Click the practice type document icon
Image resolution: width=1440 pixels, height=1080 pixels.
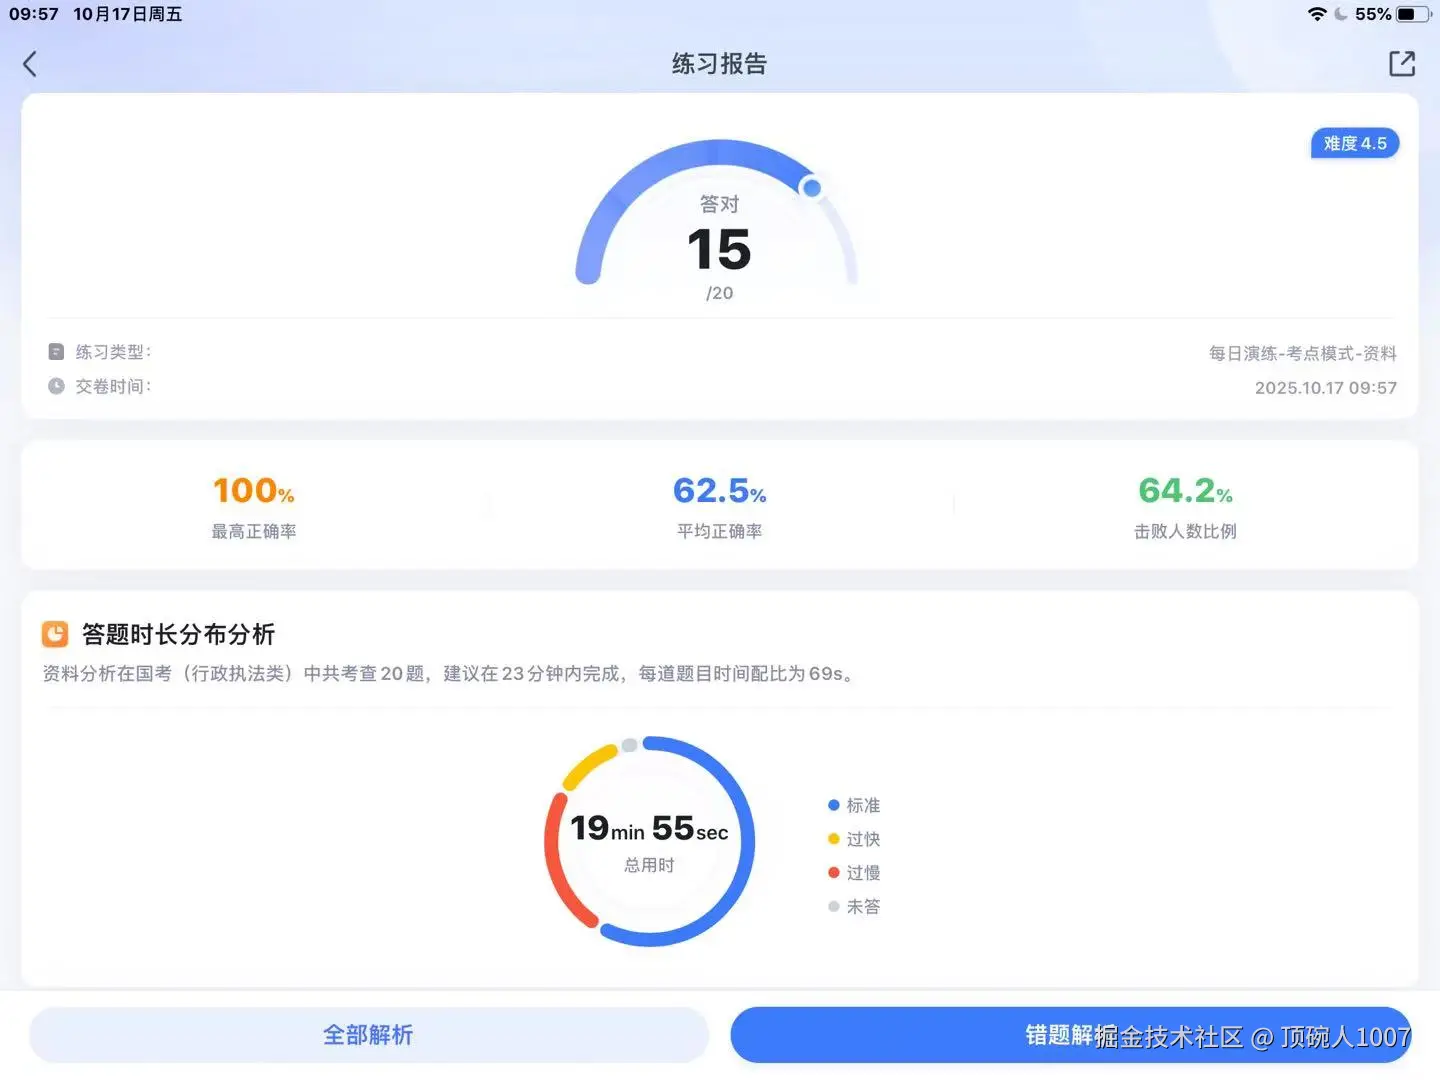[x=56, y=351]
